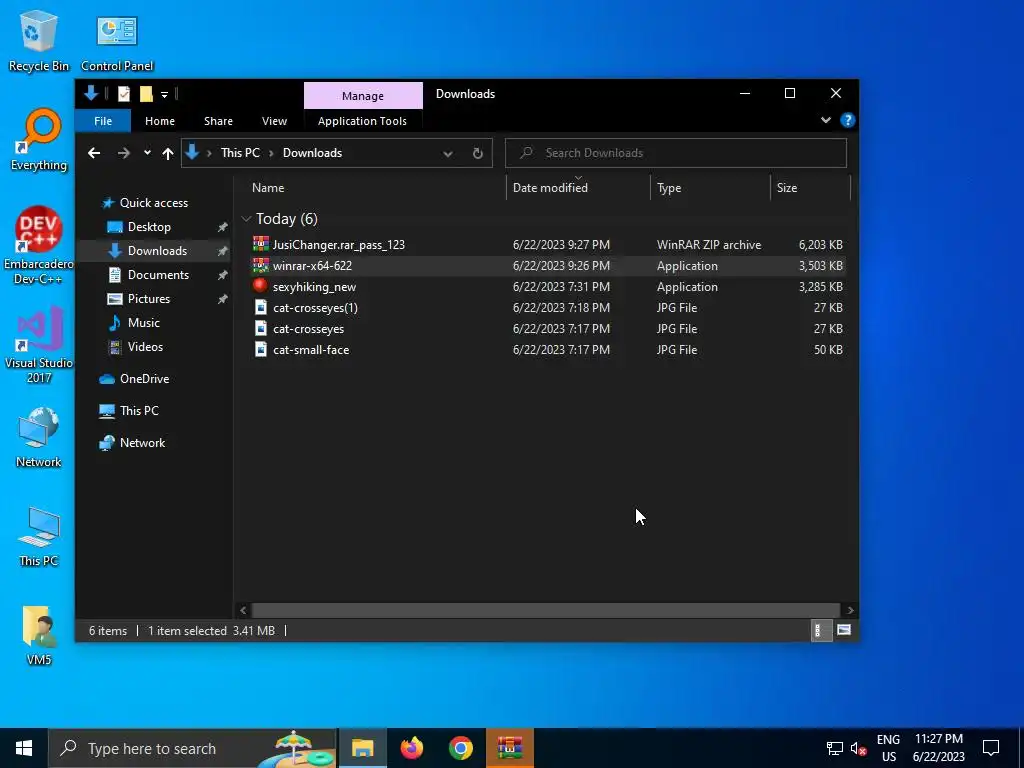Image resolution: width=1024 pixels, height=768 pixels.
Task: Select the VM5 folder on desktop
Action: pos(39,635)
